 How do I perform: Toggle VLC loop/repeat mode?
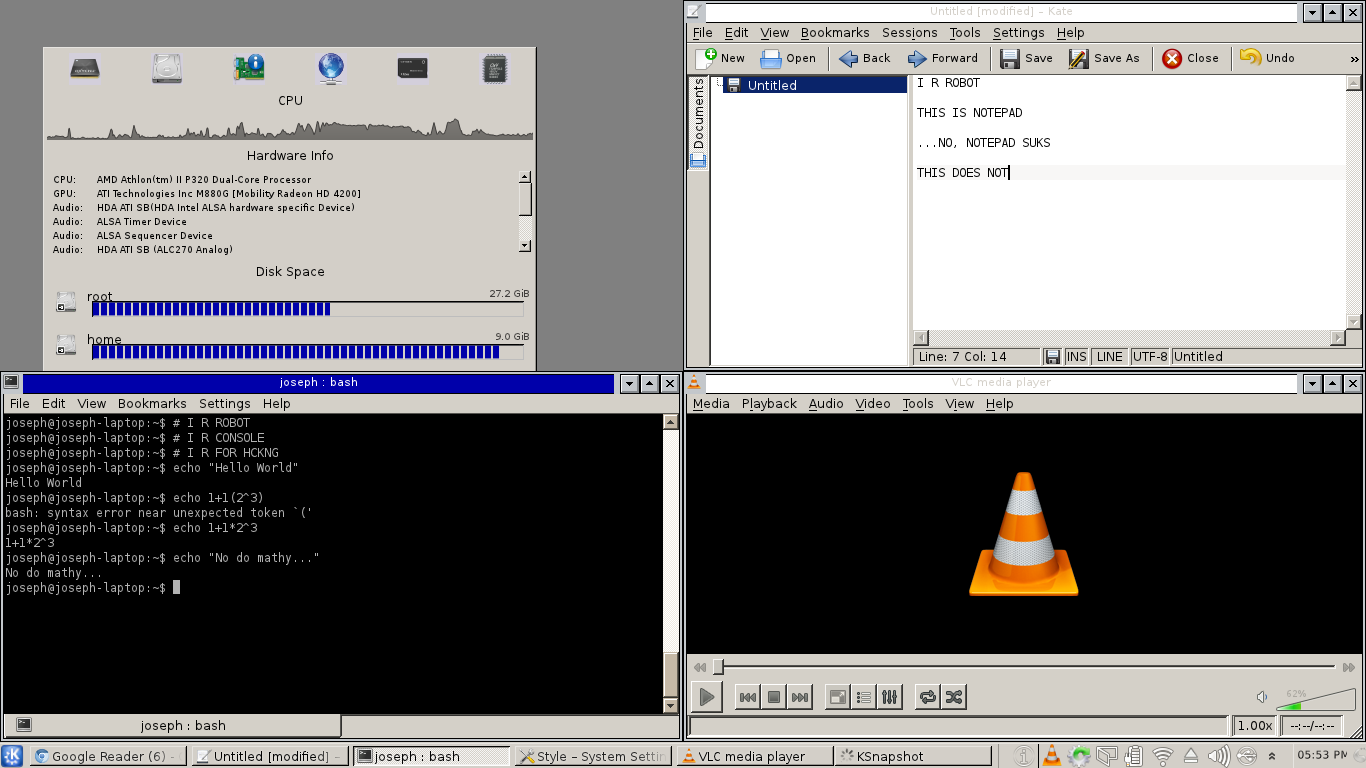pos(928,697)
